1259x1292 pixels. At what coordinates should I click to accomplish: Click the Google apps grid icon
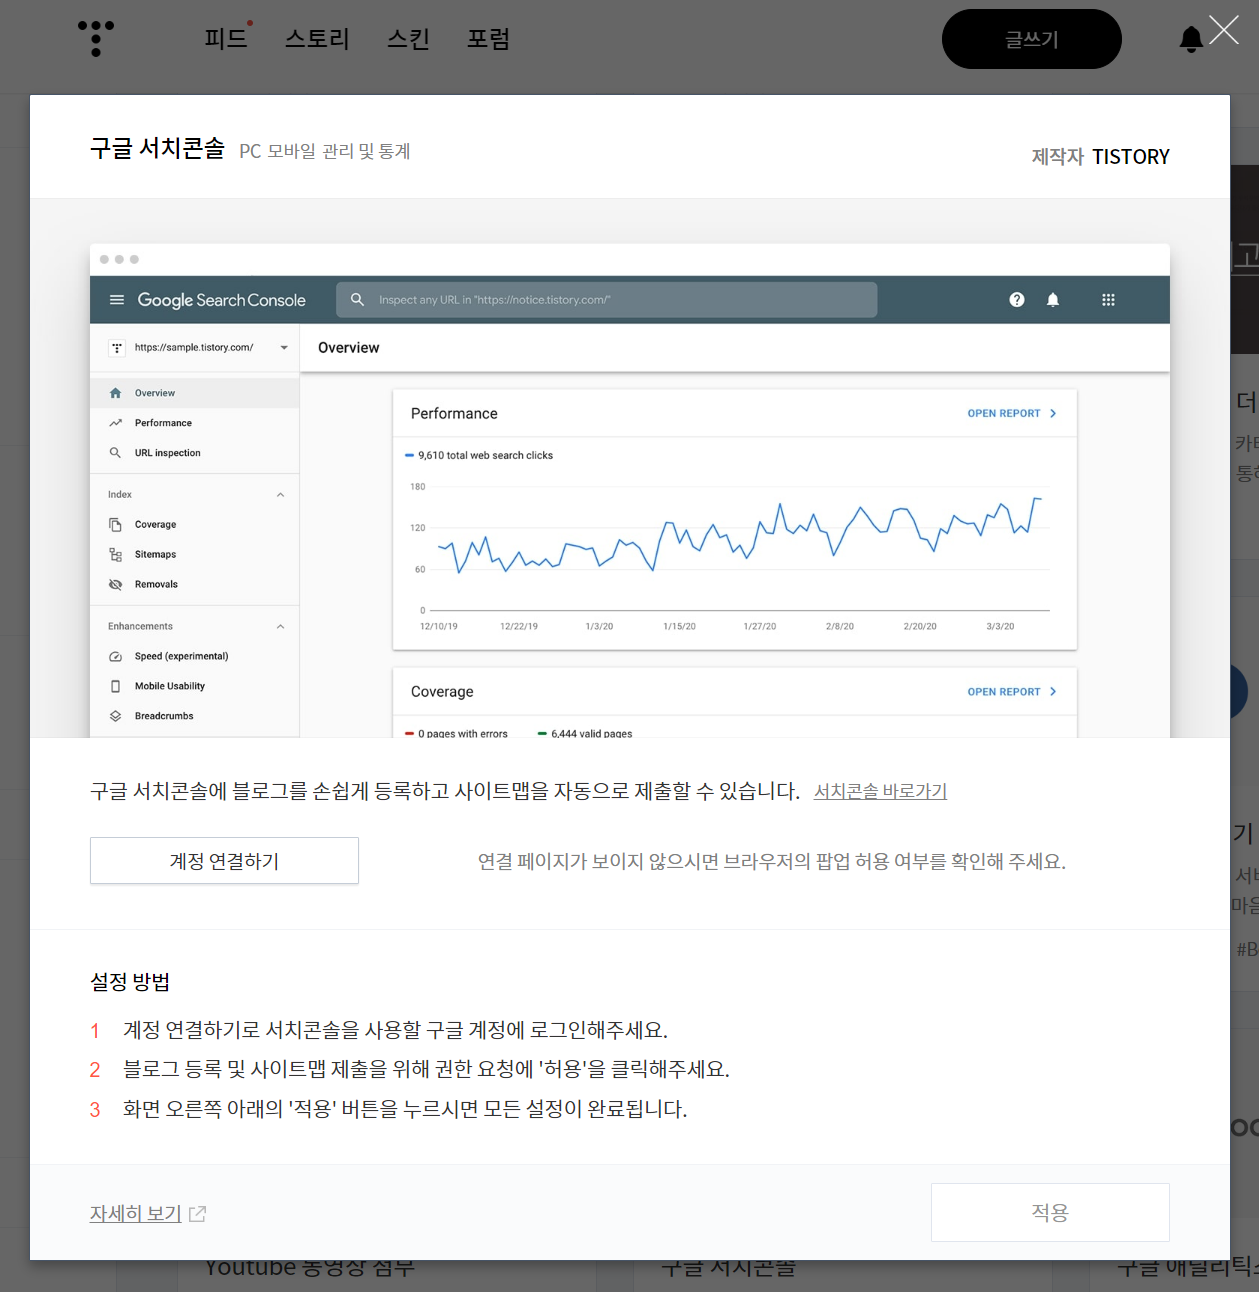1108,300
